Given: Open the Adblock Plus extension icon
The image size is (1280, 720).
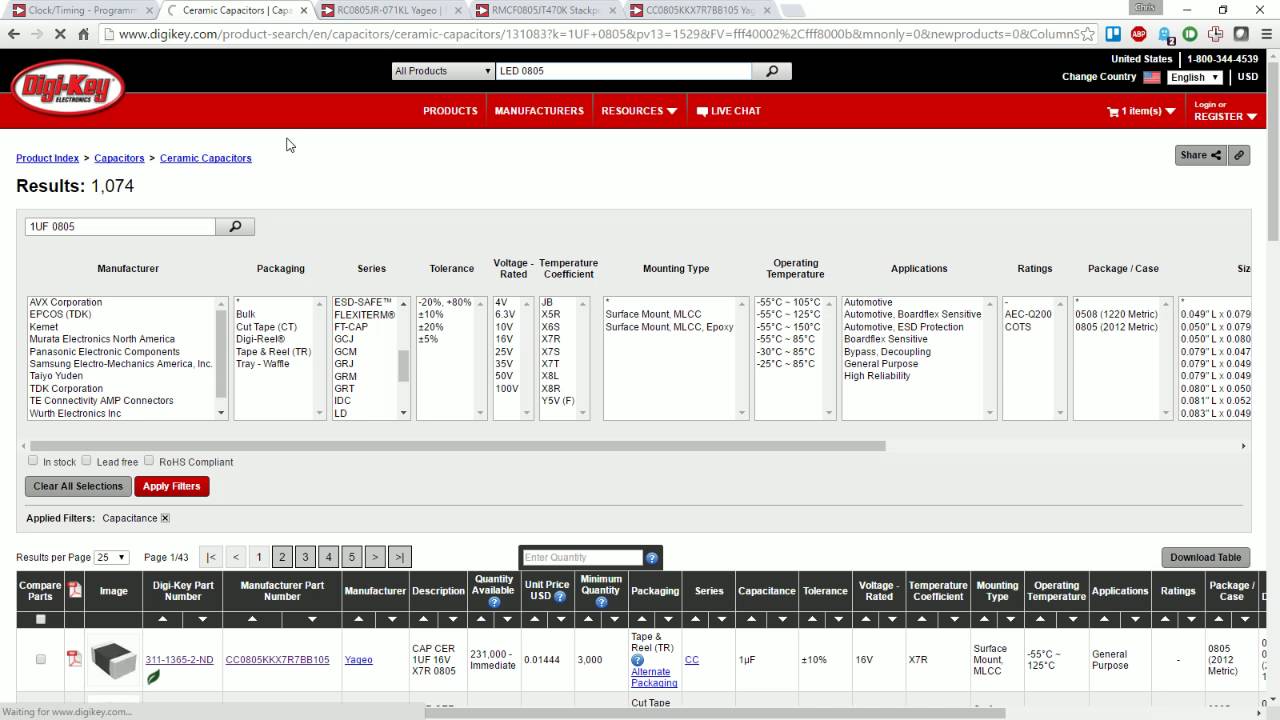Looking at the screenshot, I should (1138, 33).
